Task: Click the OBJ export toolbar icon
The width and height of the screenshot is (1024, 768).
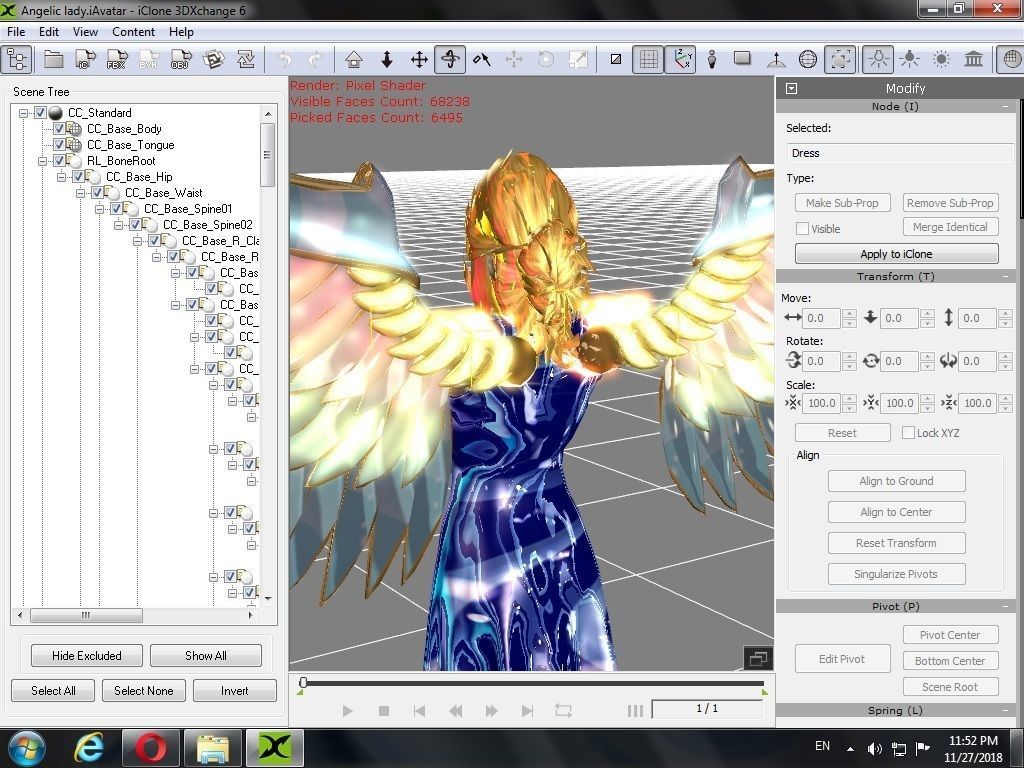Action: pos(181,59)
